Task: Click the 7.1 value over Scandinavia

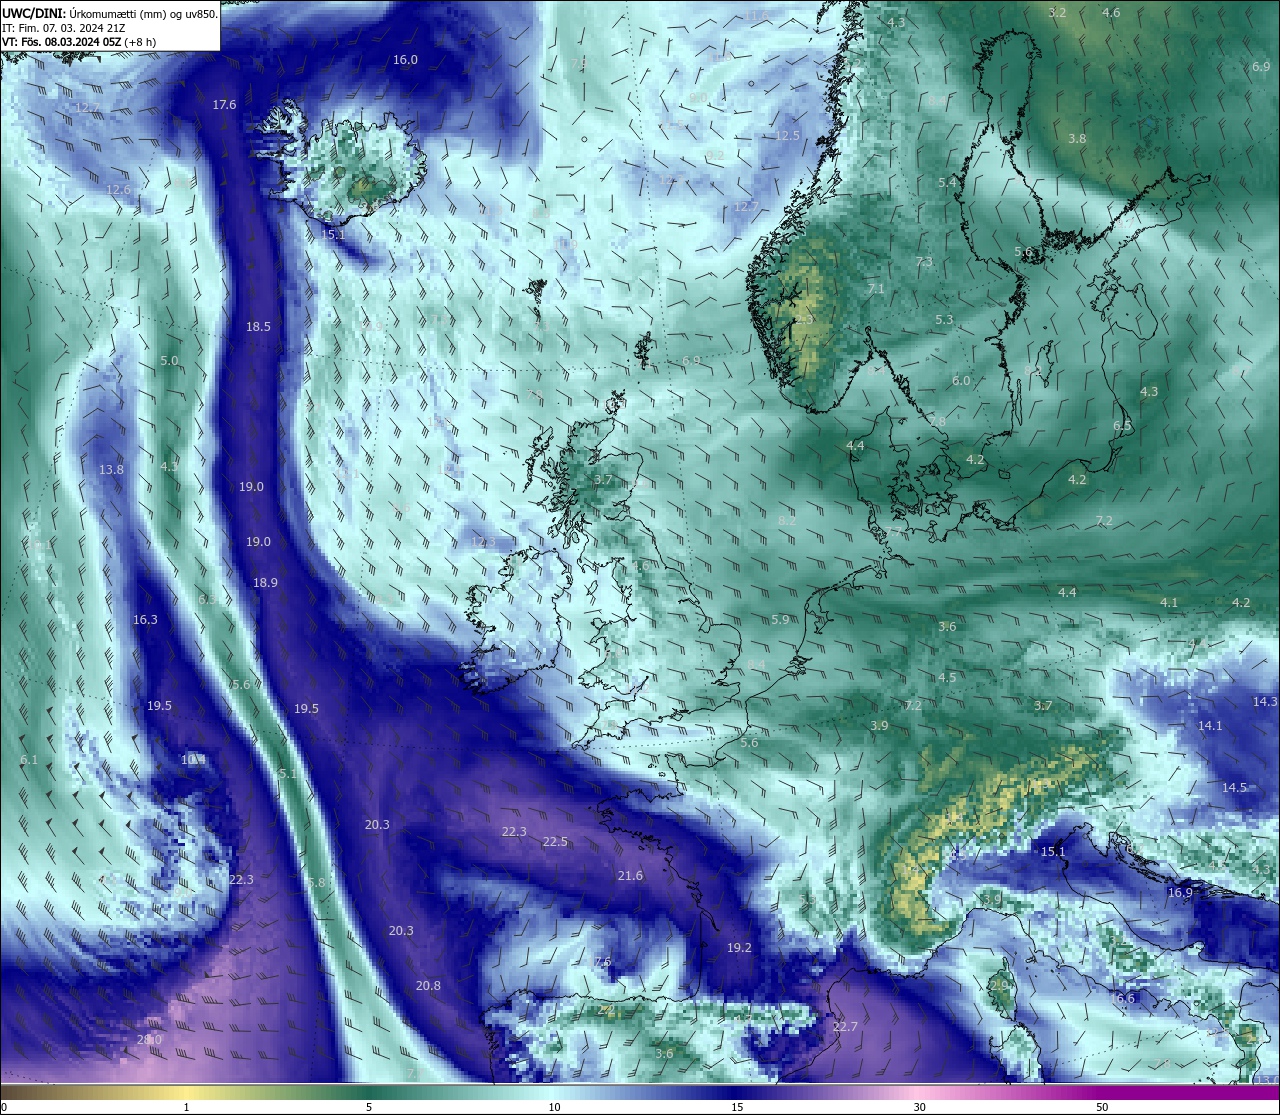Action: click(x=876, y=289)
